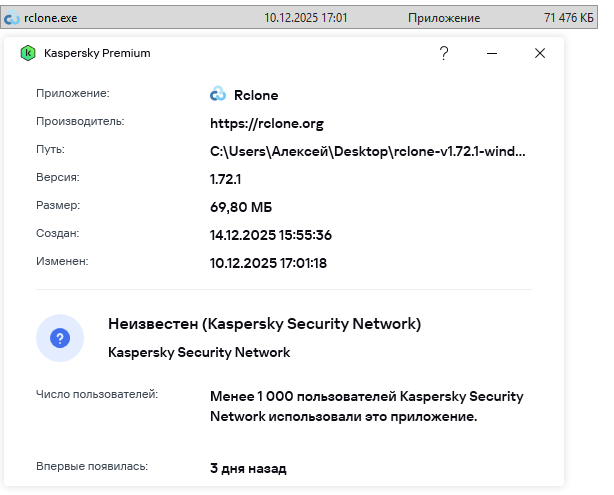Click the Rclone cloud application icon
614x495 pixels.
pyautogui.click(x=218, y=95)
